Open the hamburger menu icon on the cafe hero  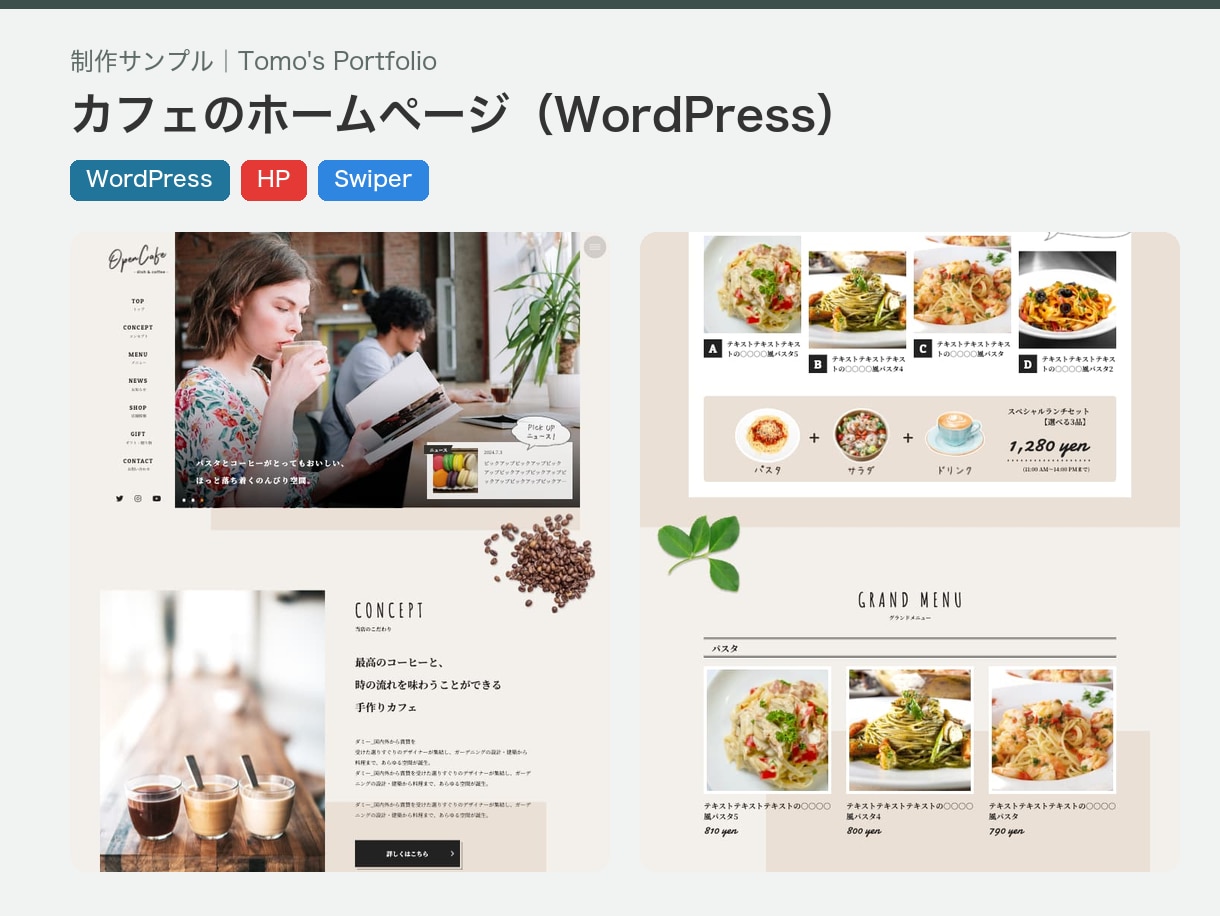click(x=595, y=246)
